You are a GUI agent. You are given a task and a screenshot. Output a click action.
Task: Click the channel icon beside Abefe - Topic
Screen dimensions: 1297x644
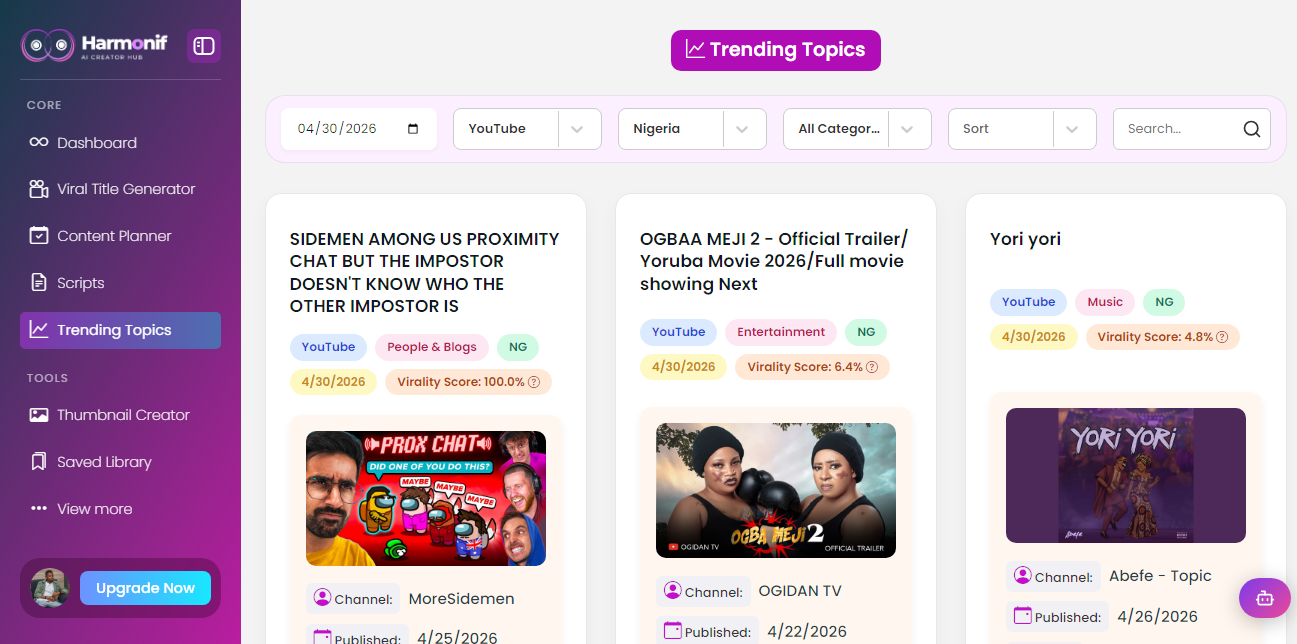point(1022,576)
